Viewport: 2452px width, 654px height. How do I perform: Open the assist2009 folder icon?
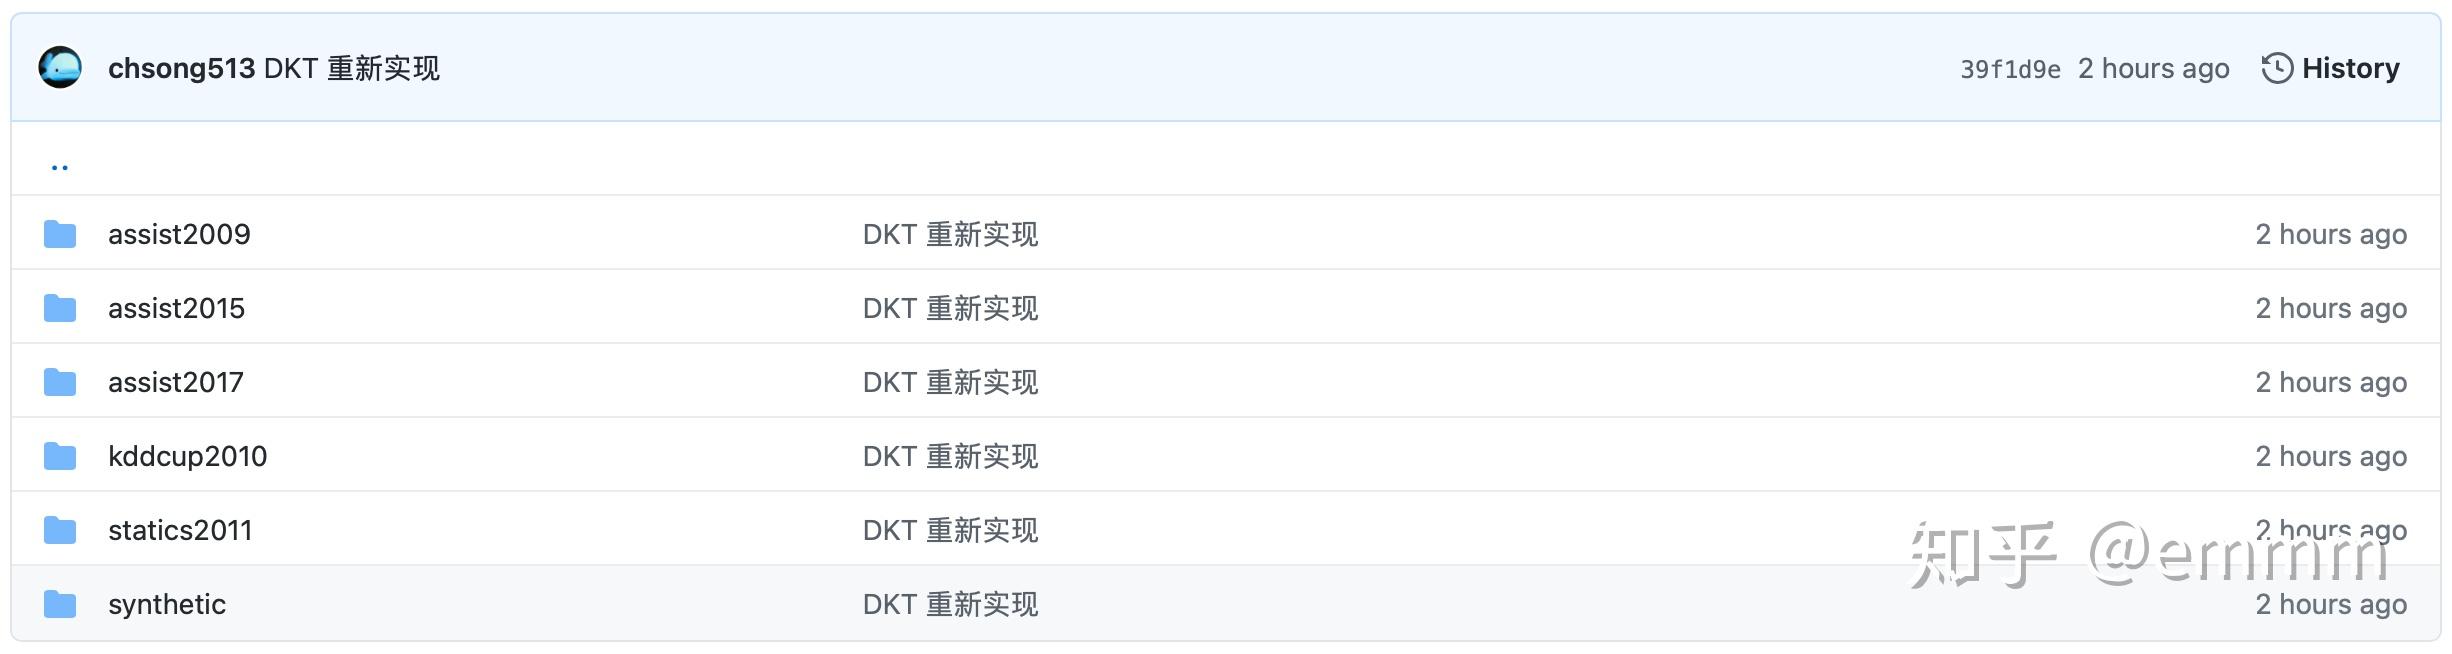(x=61, y=233)
